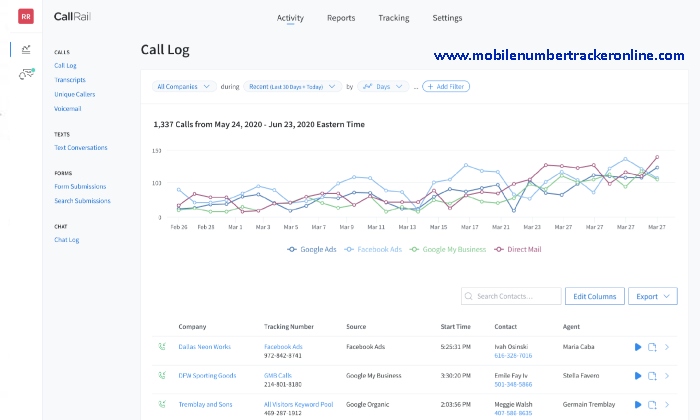The width and height of the screenshot is (700, 420).
Task: Play the Dallas Neon Works call recording
Action: 638,347
